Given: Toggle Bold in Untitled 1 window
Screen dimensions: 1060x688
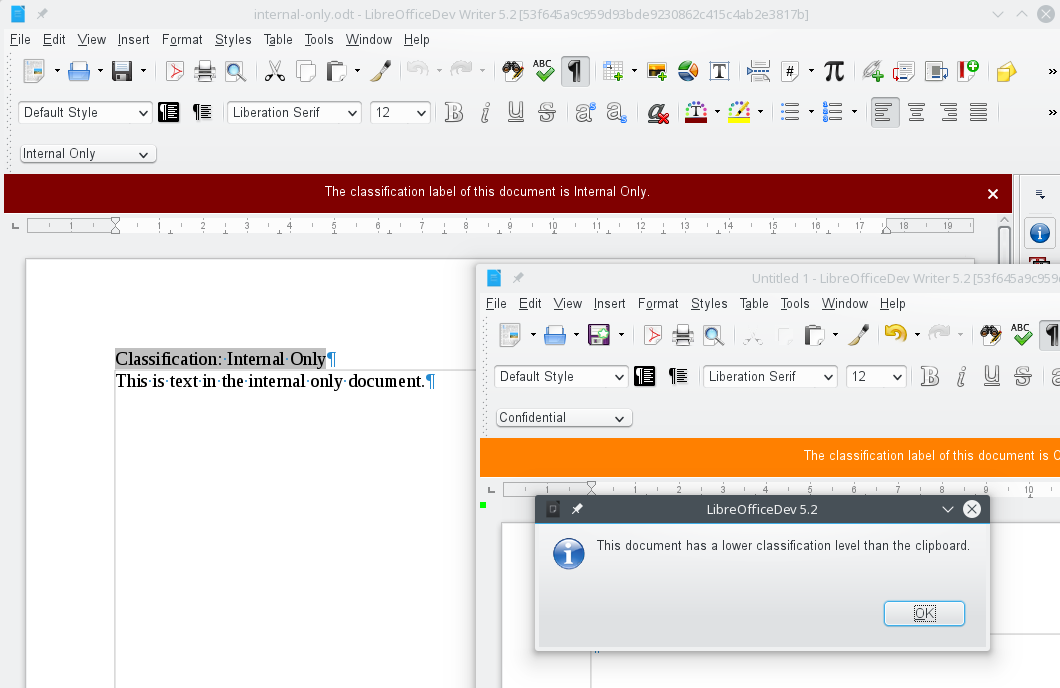Looking at the screenshot, I should [930, 376].
